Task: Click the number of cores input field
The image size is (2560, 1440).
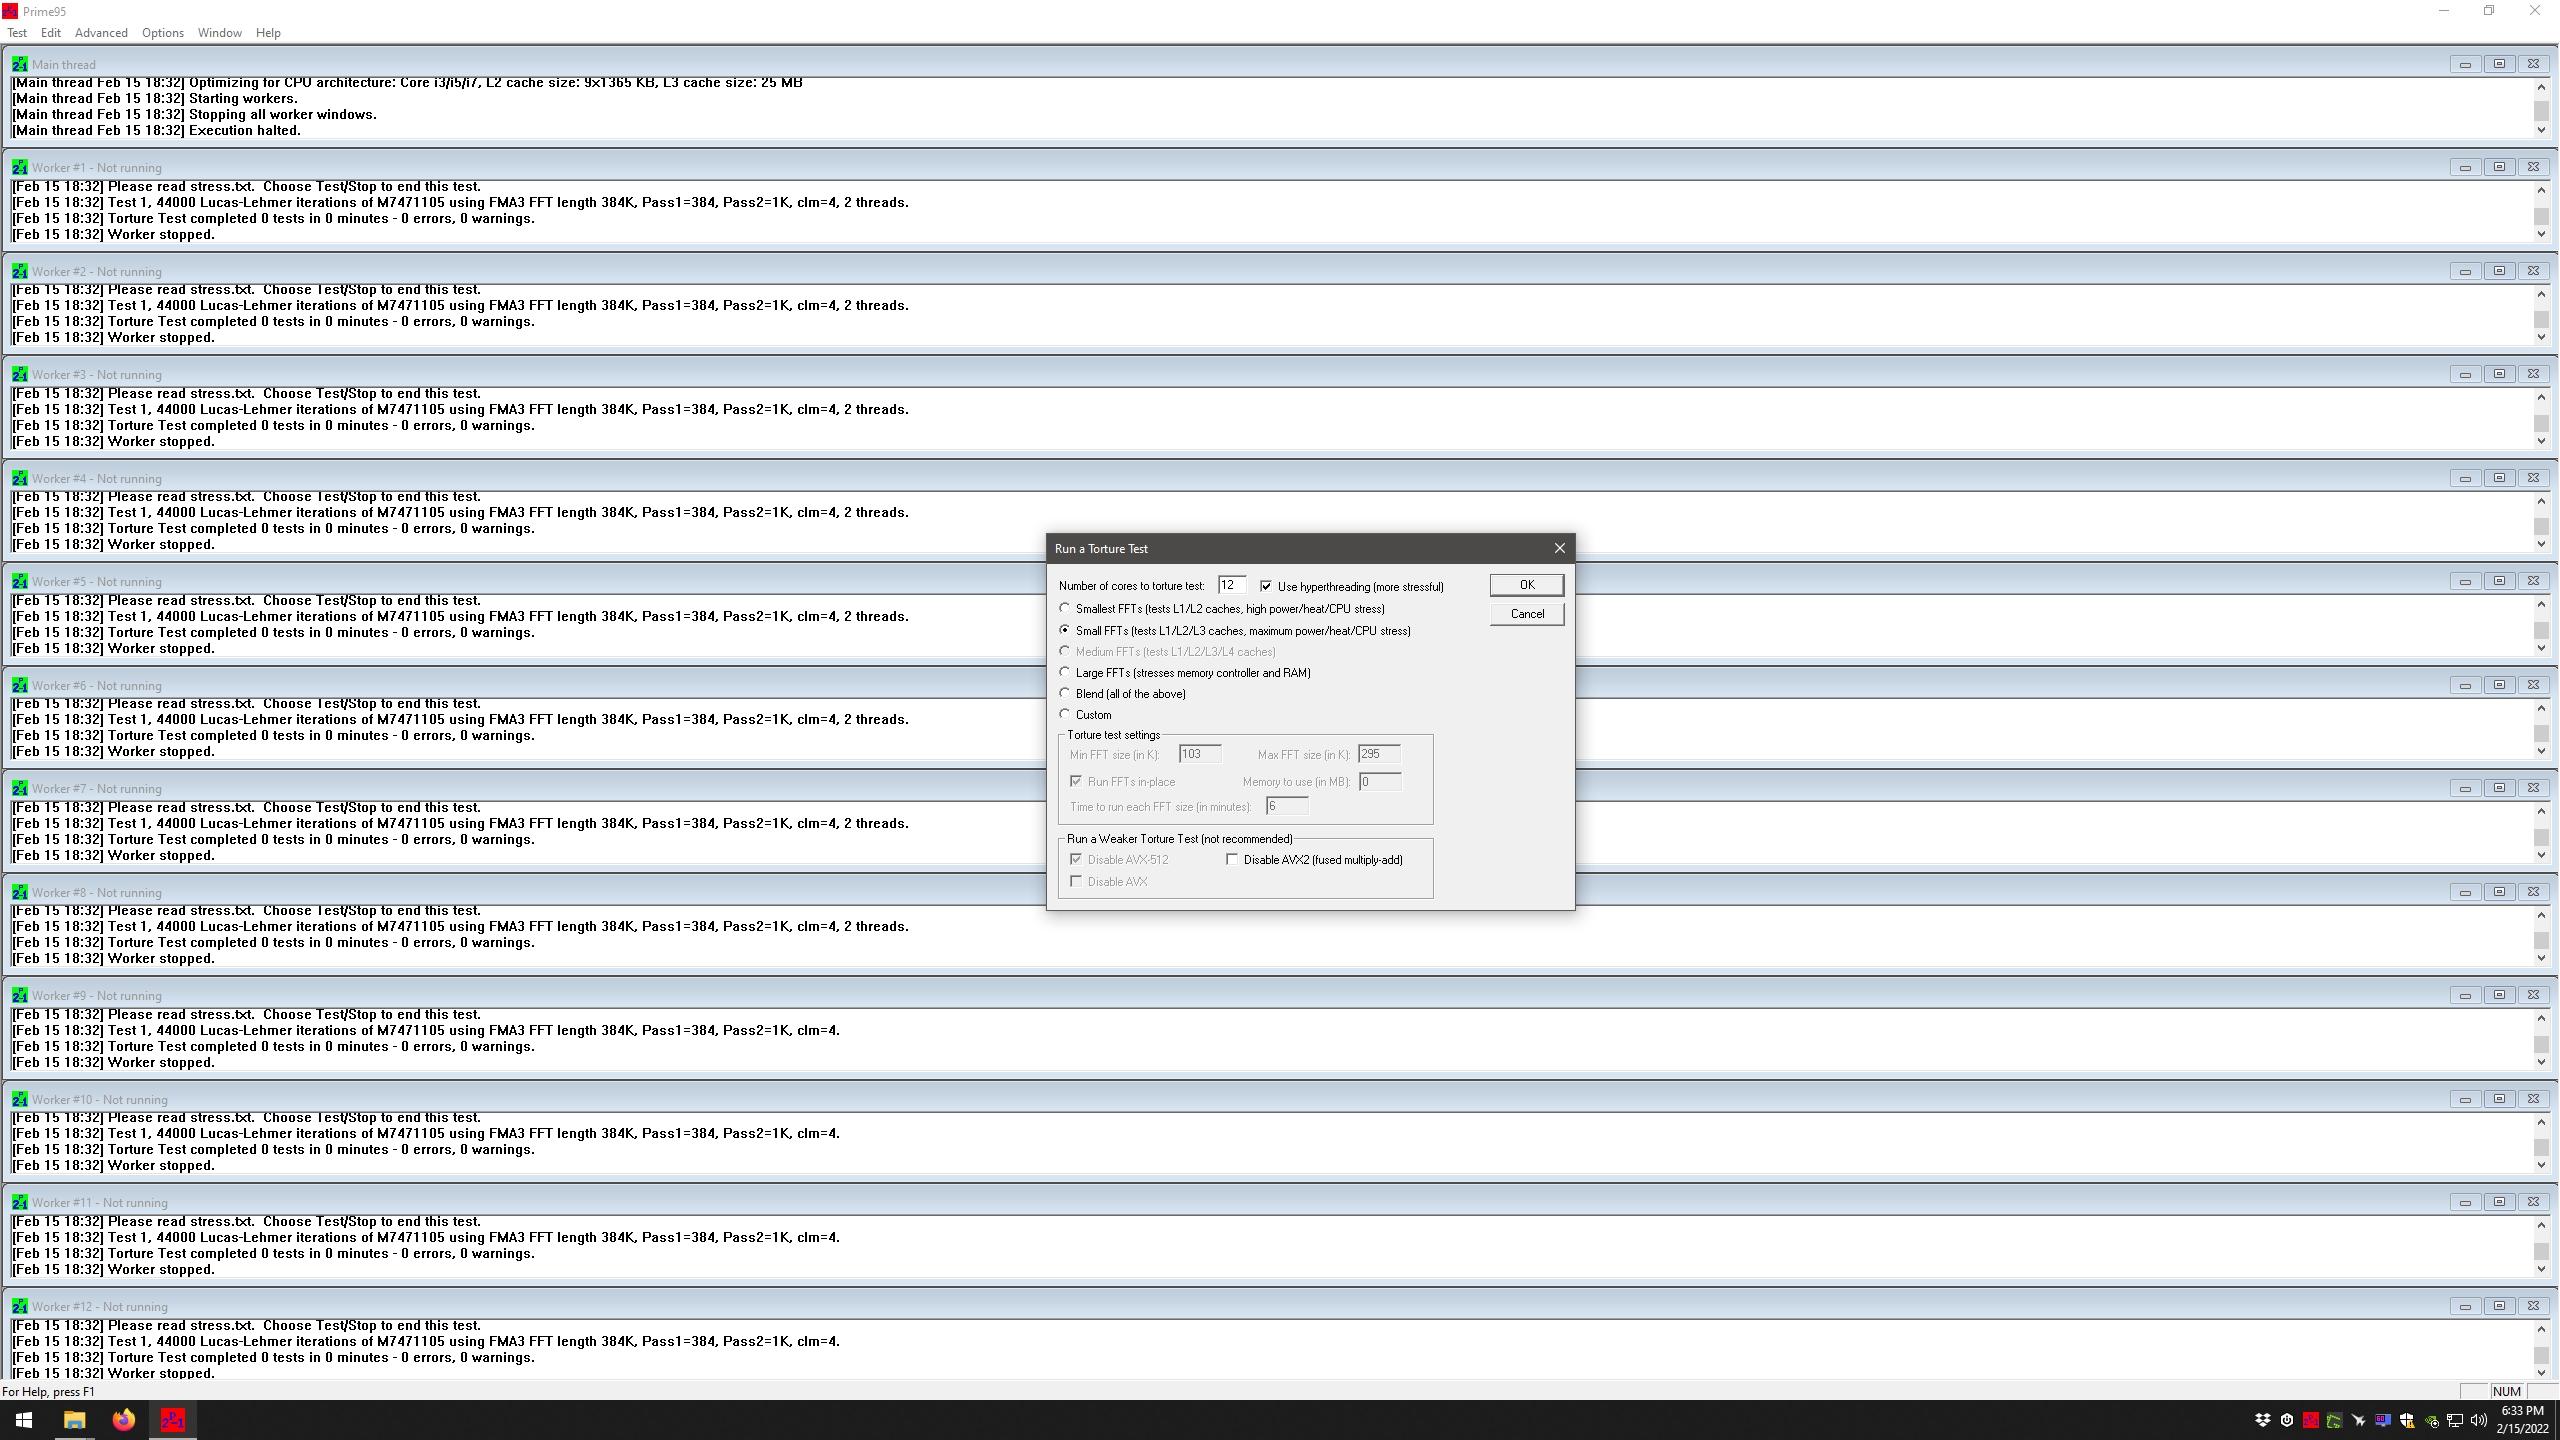Action: 1231,586
